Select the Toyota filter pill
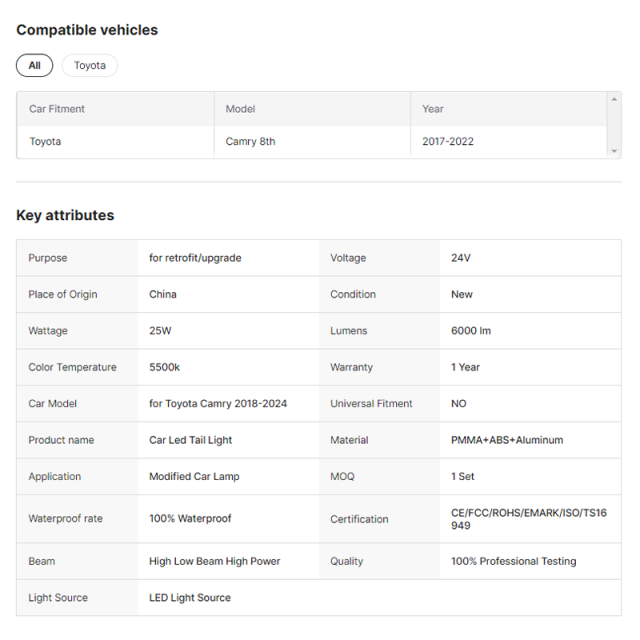The height and width of the screenshot is (640, 640). [90, 65]
